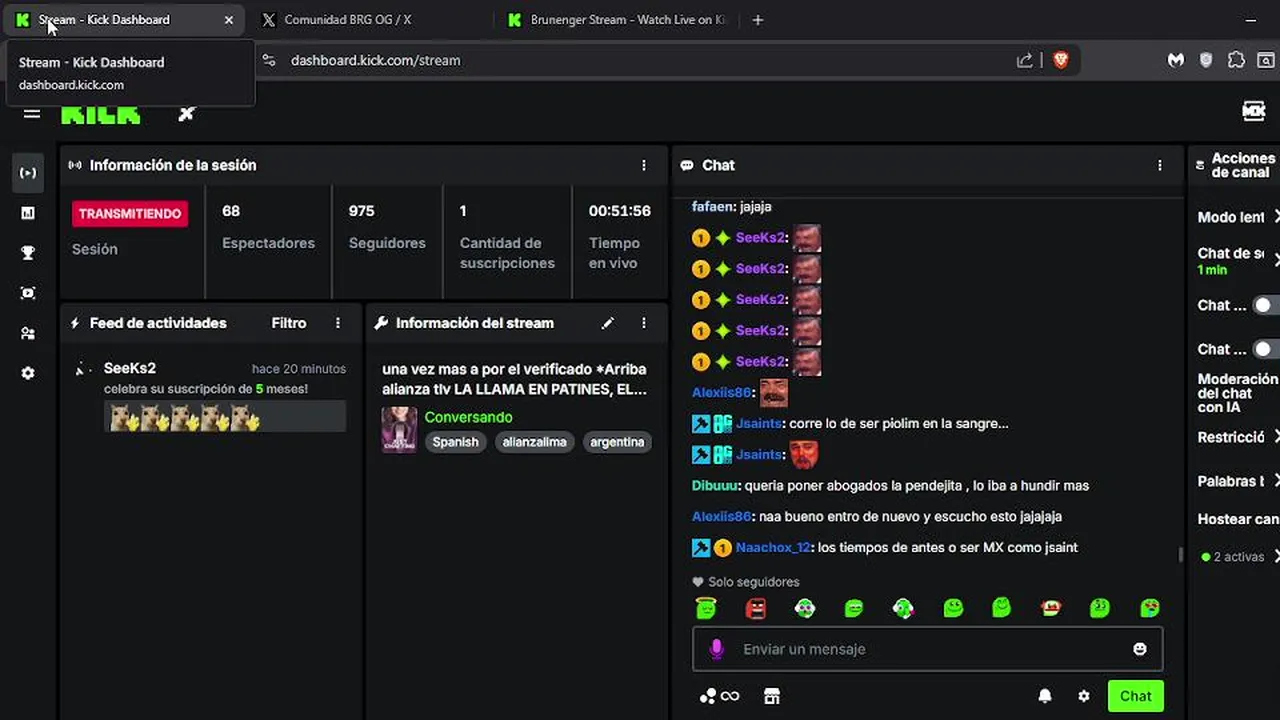The width and height of the screenshot is (1280, 720).
Task: Open the settings gear in the sidebar
Action: [28, 373]
